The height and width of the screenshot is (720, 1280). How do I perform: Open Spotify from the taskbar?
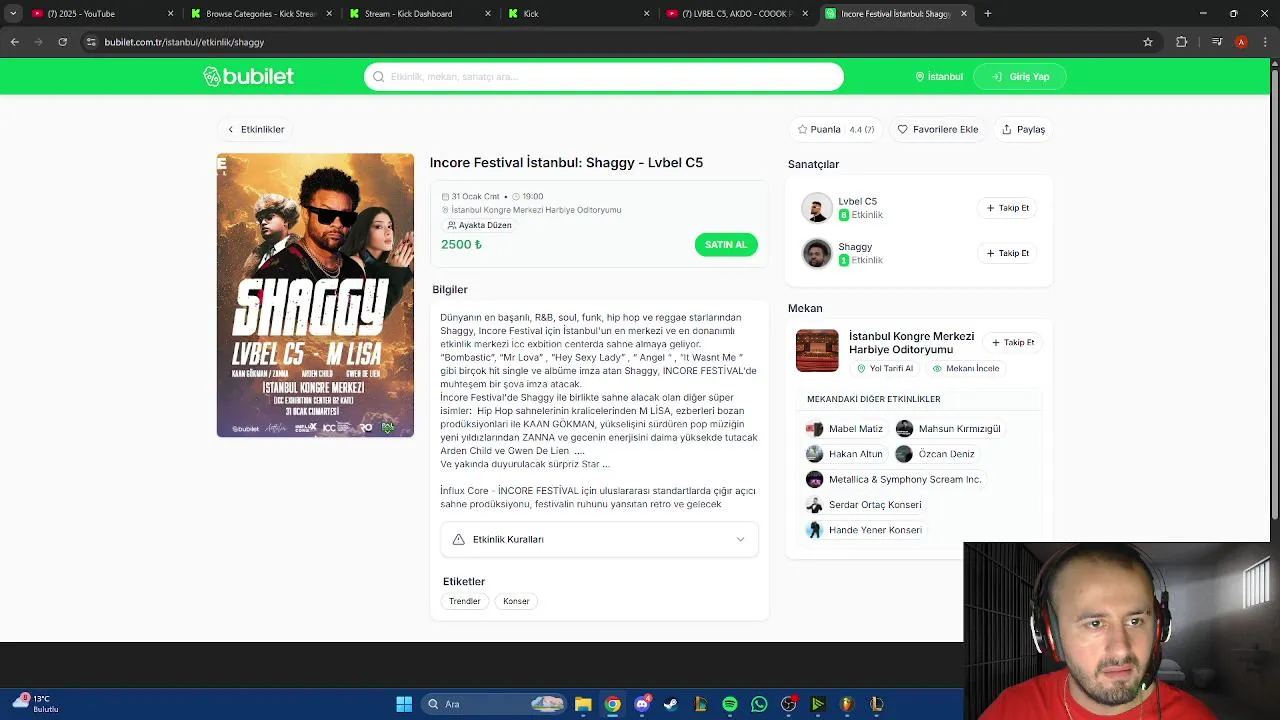[730, 704]
